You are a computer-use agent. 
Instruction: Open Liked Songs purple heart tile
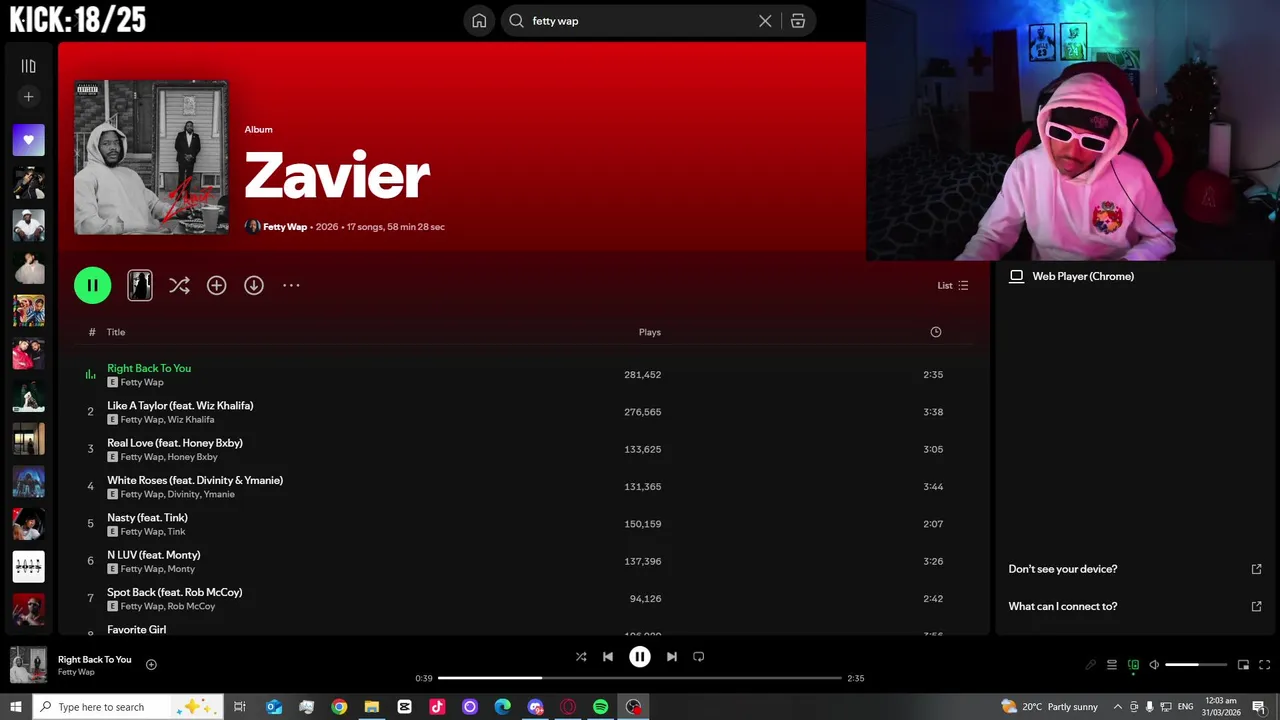28,140
